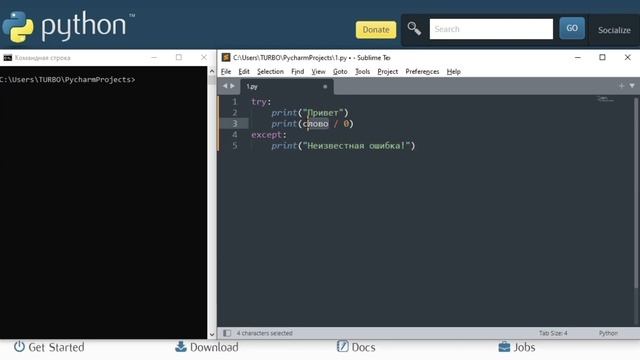The height and width of the screenshot is (360, 640).
Task: Open the Project menu
Action: pyautogui.click(x=387, y=71)
